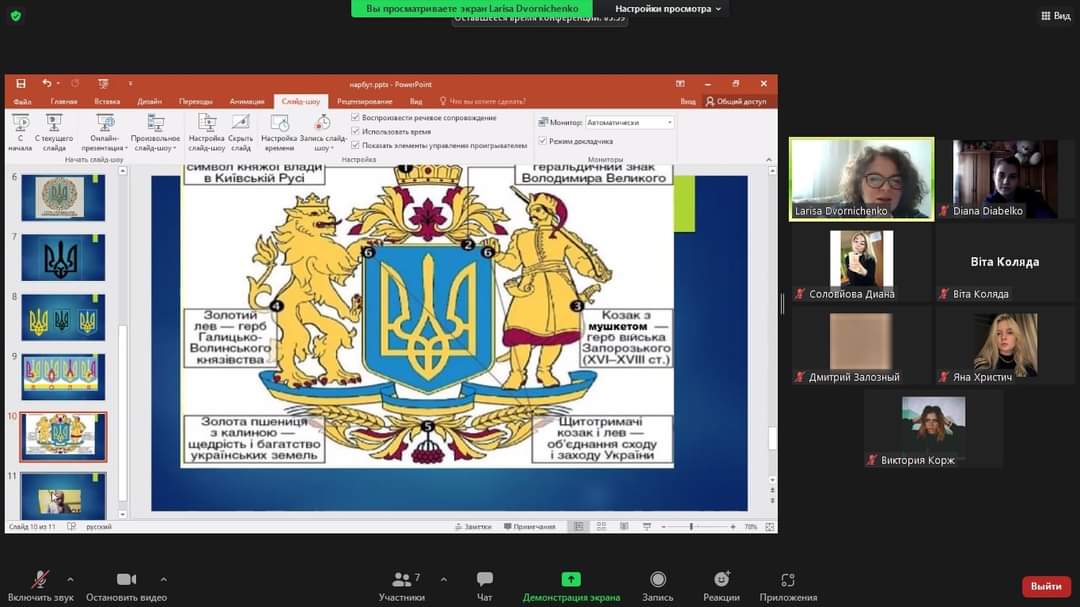Select slide 7 thumbnail with the trident
The width and height of the screenshot is (1080, 607).
click(x=63, y=259)
